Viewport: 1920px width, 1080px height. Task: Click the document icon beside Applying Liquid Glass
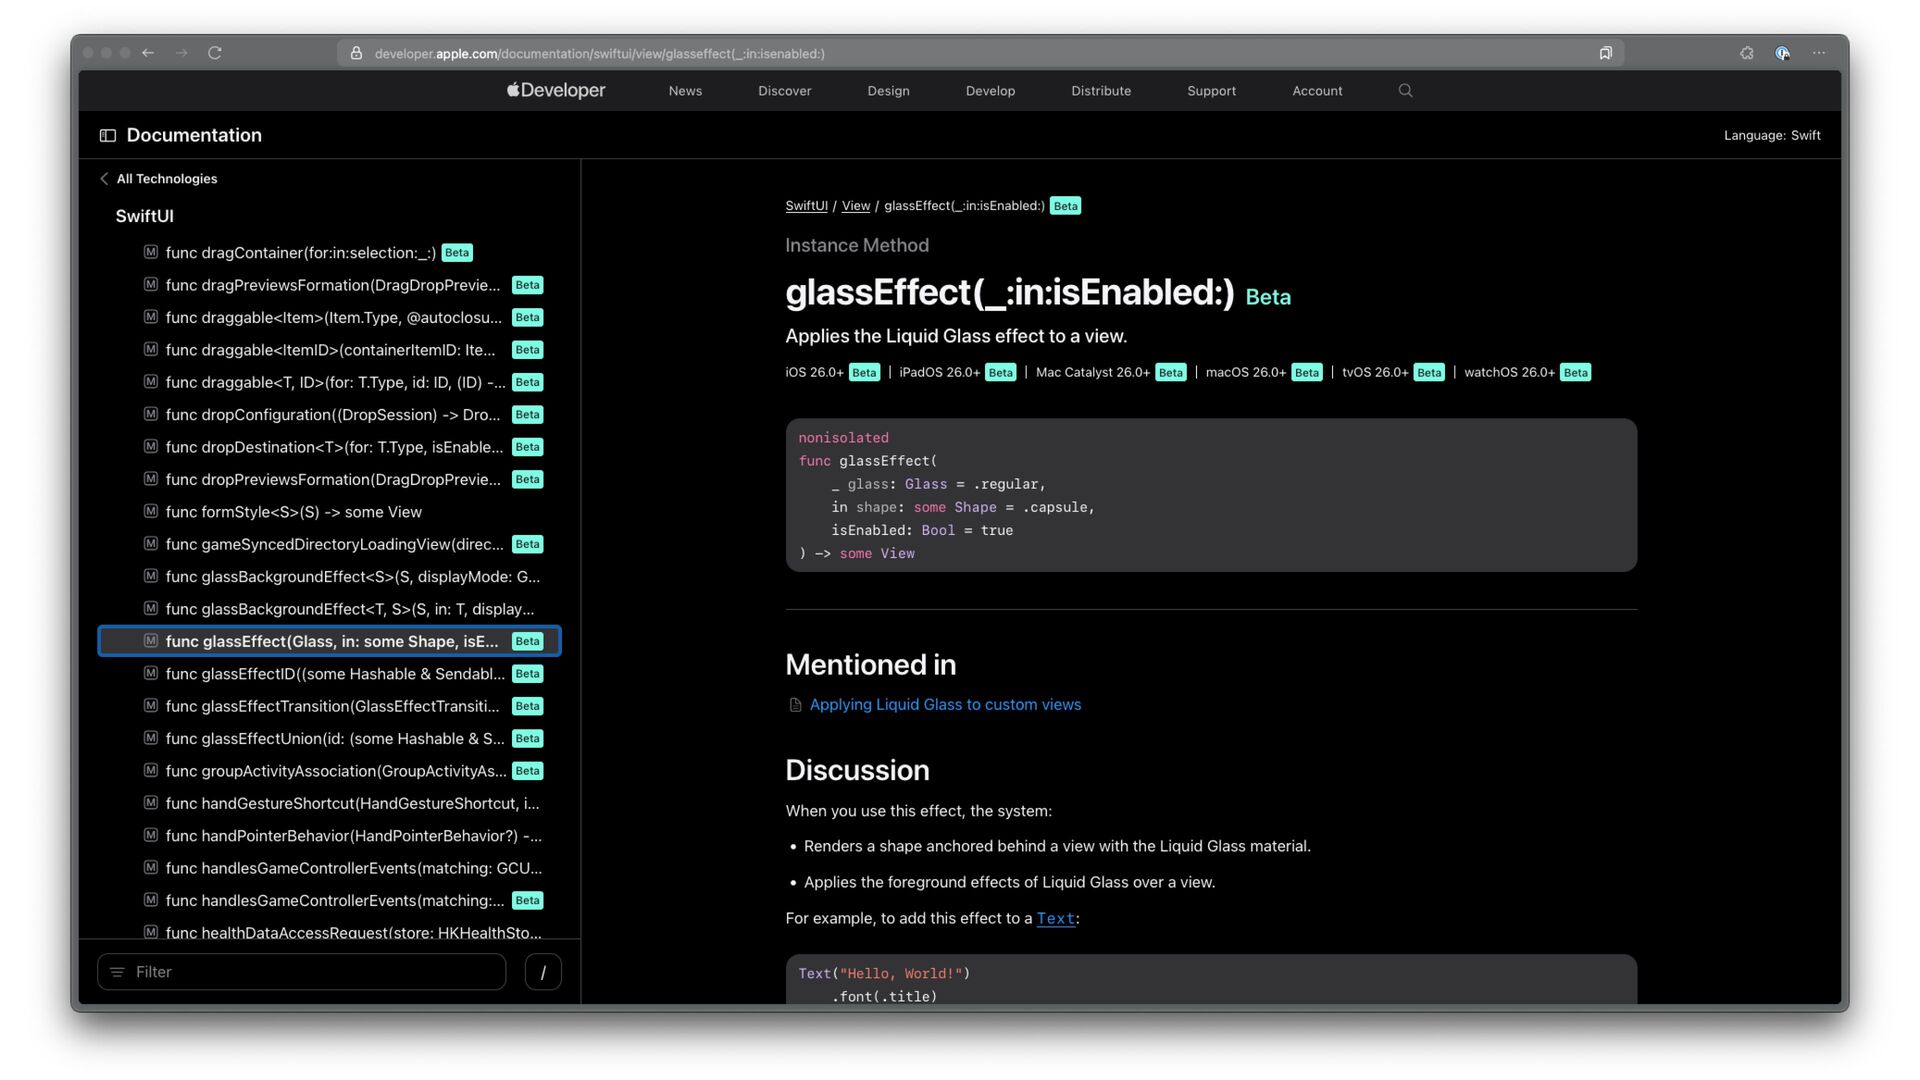pyautogui.click(x=796, y=705)
